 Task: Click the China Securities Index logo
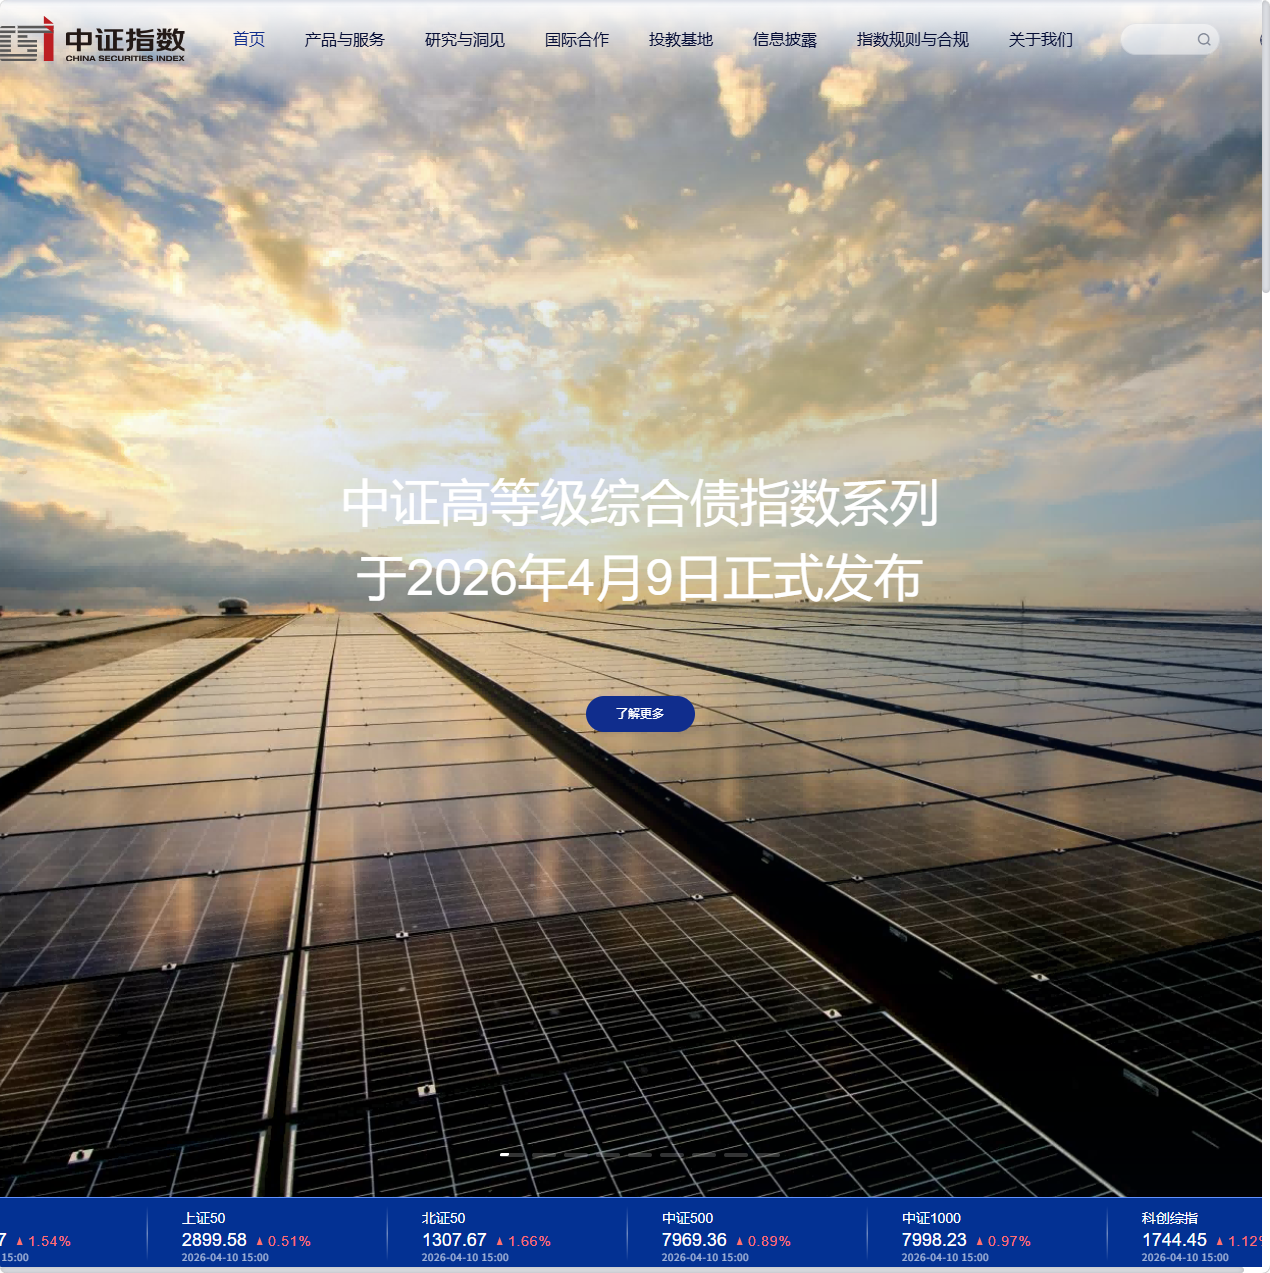[x=93, y=40]
